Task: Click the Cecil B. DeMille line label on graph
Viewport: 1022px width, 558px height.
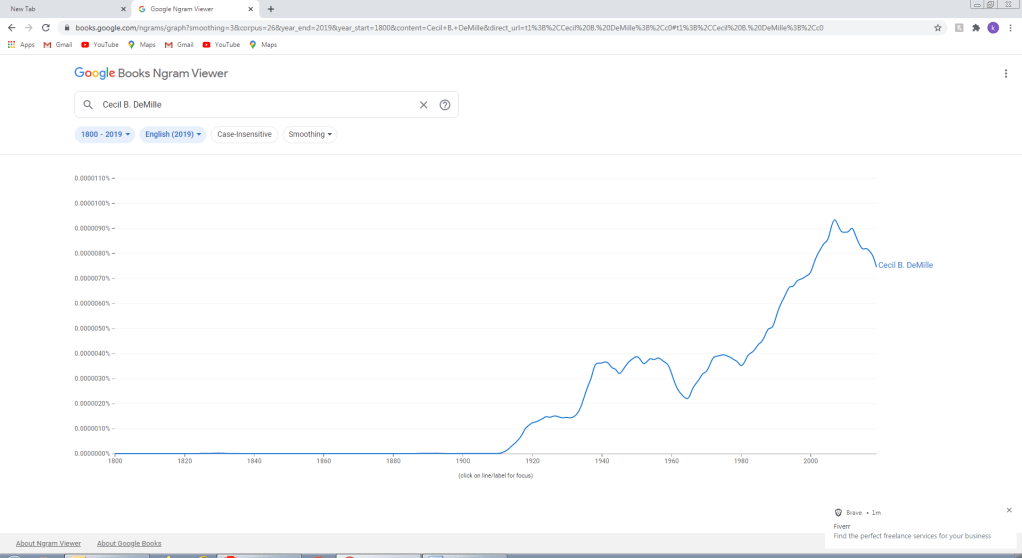Action: point(905,265)
